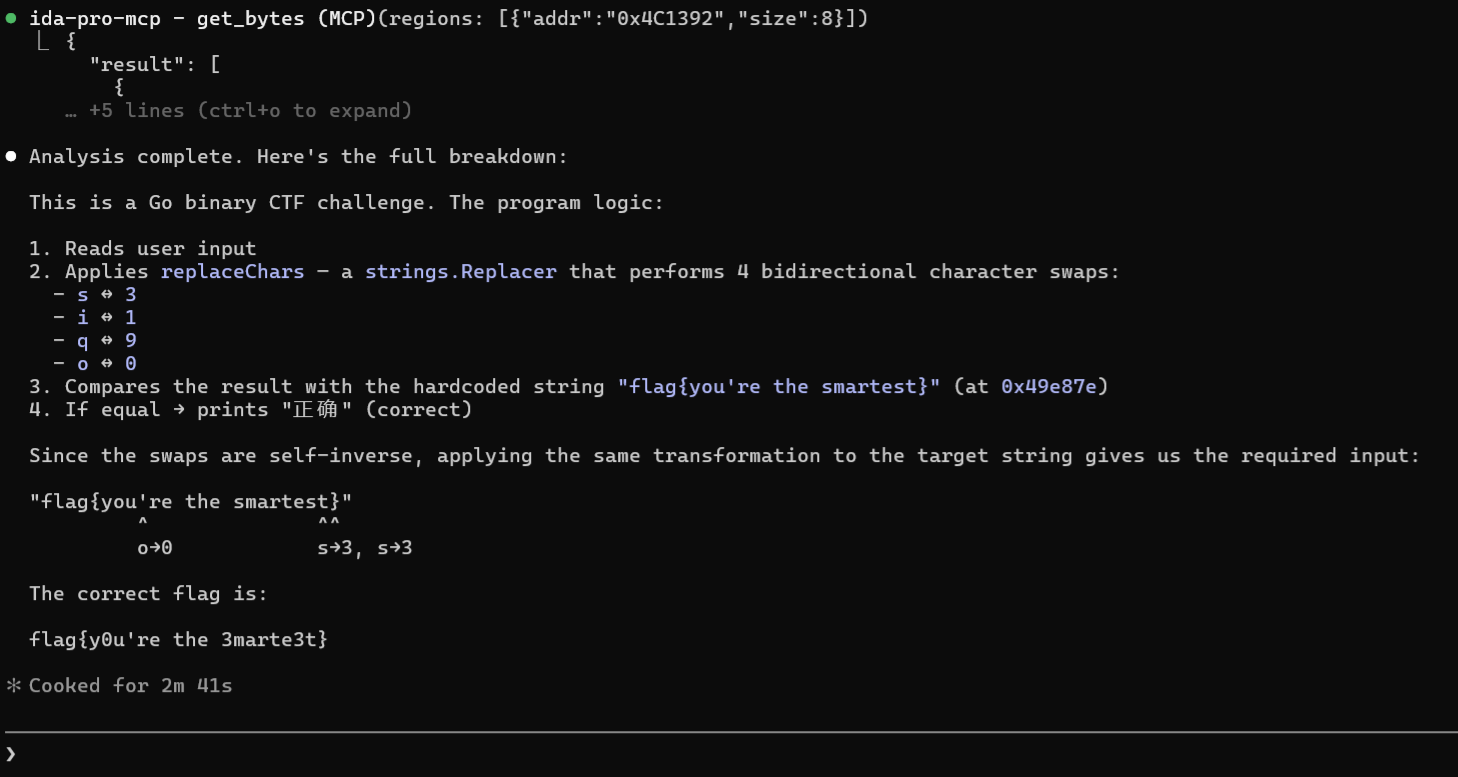Click the tree corner glyph under ida-pro-mcp
The height and width of the screenshot is (777, 1458).
(43, 42)
